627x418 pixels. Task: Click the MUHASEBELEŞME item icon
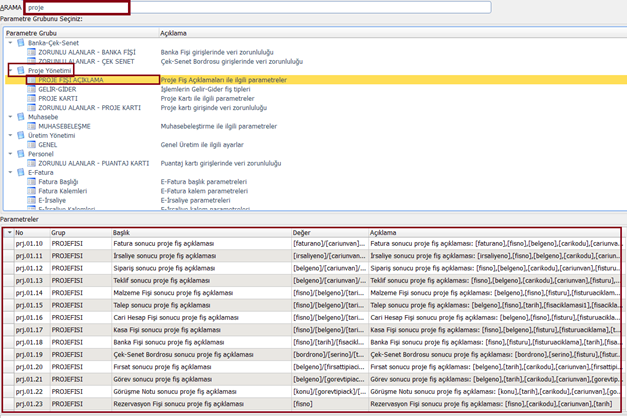point(32,126)
